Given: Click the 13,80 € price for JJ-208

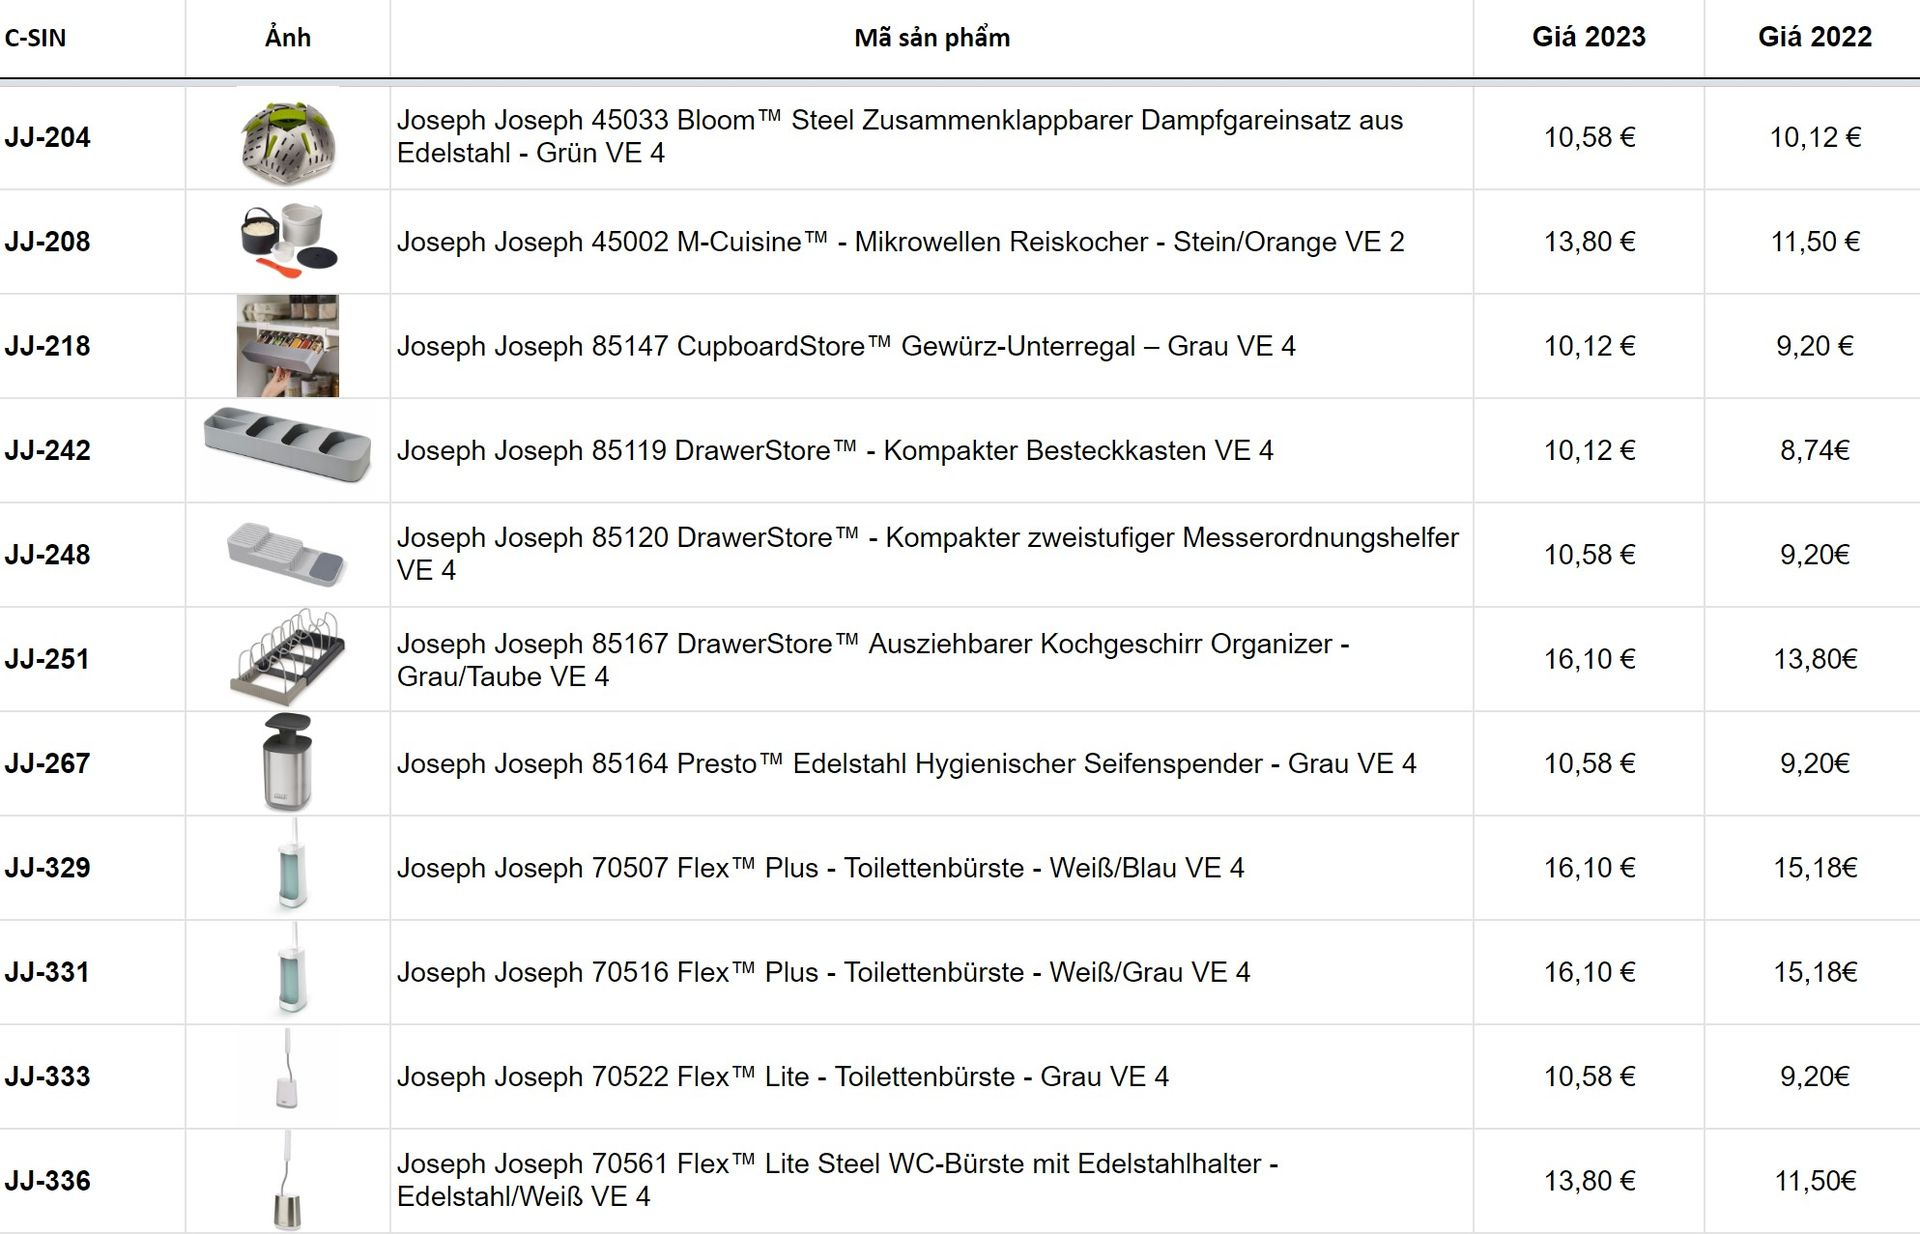Looking at the screenshot, I should [x=1589, y=241].
